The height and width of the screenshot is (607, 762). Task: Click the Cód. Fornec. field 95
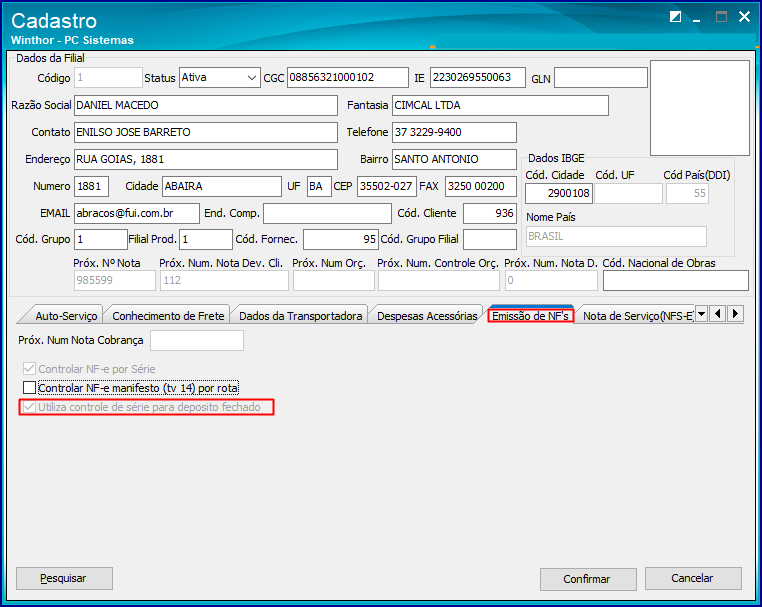point(341,240)
